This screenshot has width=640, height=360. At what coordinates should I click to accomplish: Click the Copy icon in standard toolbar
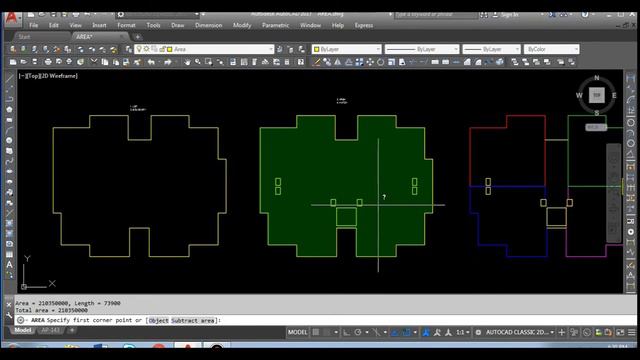tap(105, 62)
